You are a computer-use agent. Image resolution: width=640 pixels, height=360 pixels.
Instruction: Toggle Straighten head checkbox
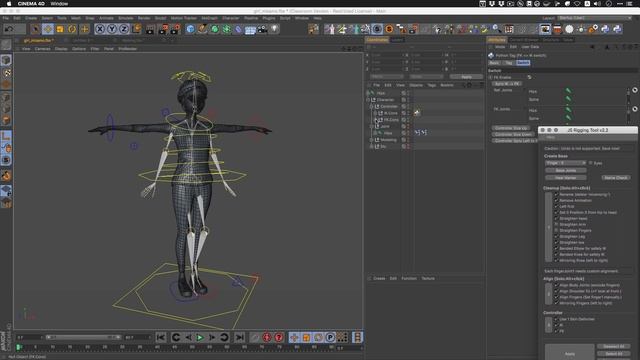(556, 218)
